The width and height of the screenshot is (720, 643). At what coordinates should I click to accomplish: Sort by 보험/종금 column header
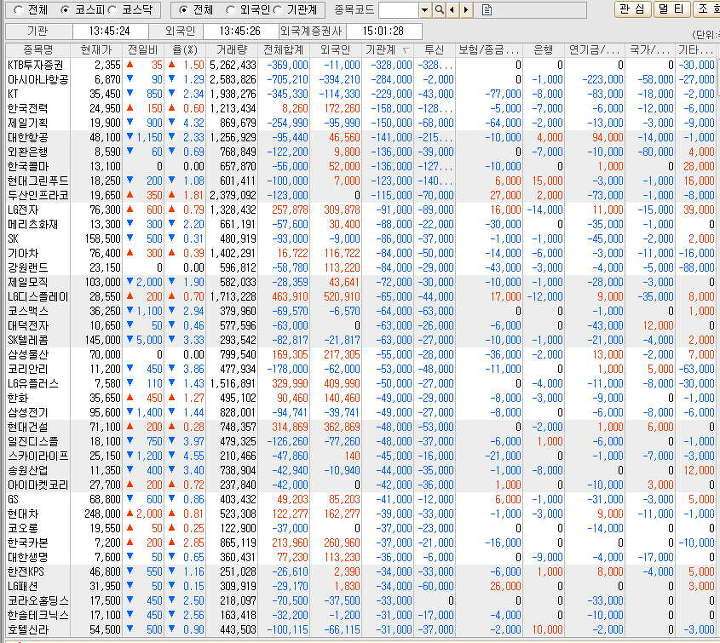tap(489, 50)
